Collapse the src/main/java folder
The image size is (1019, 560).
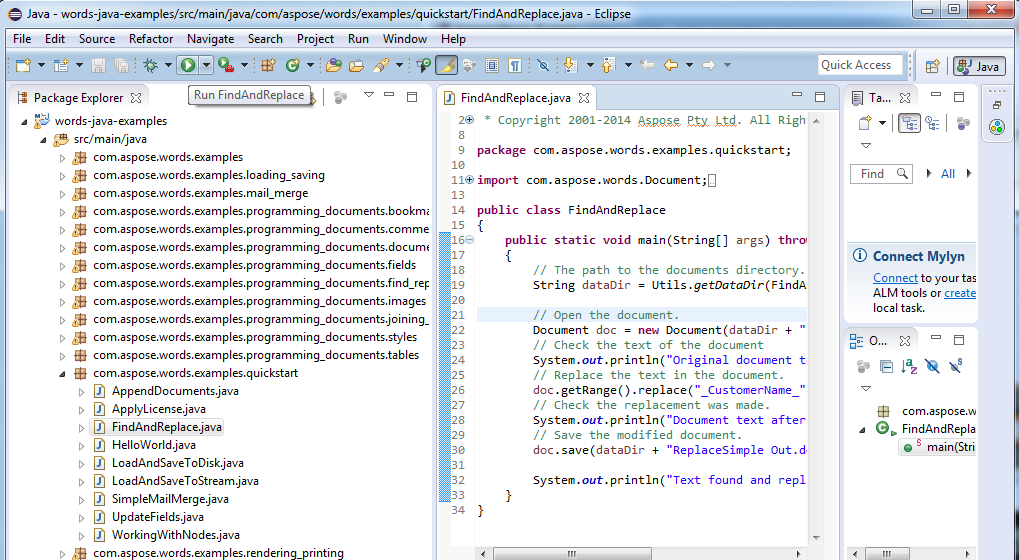(44, 140)
